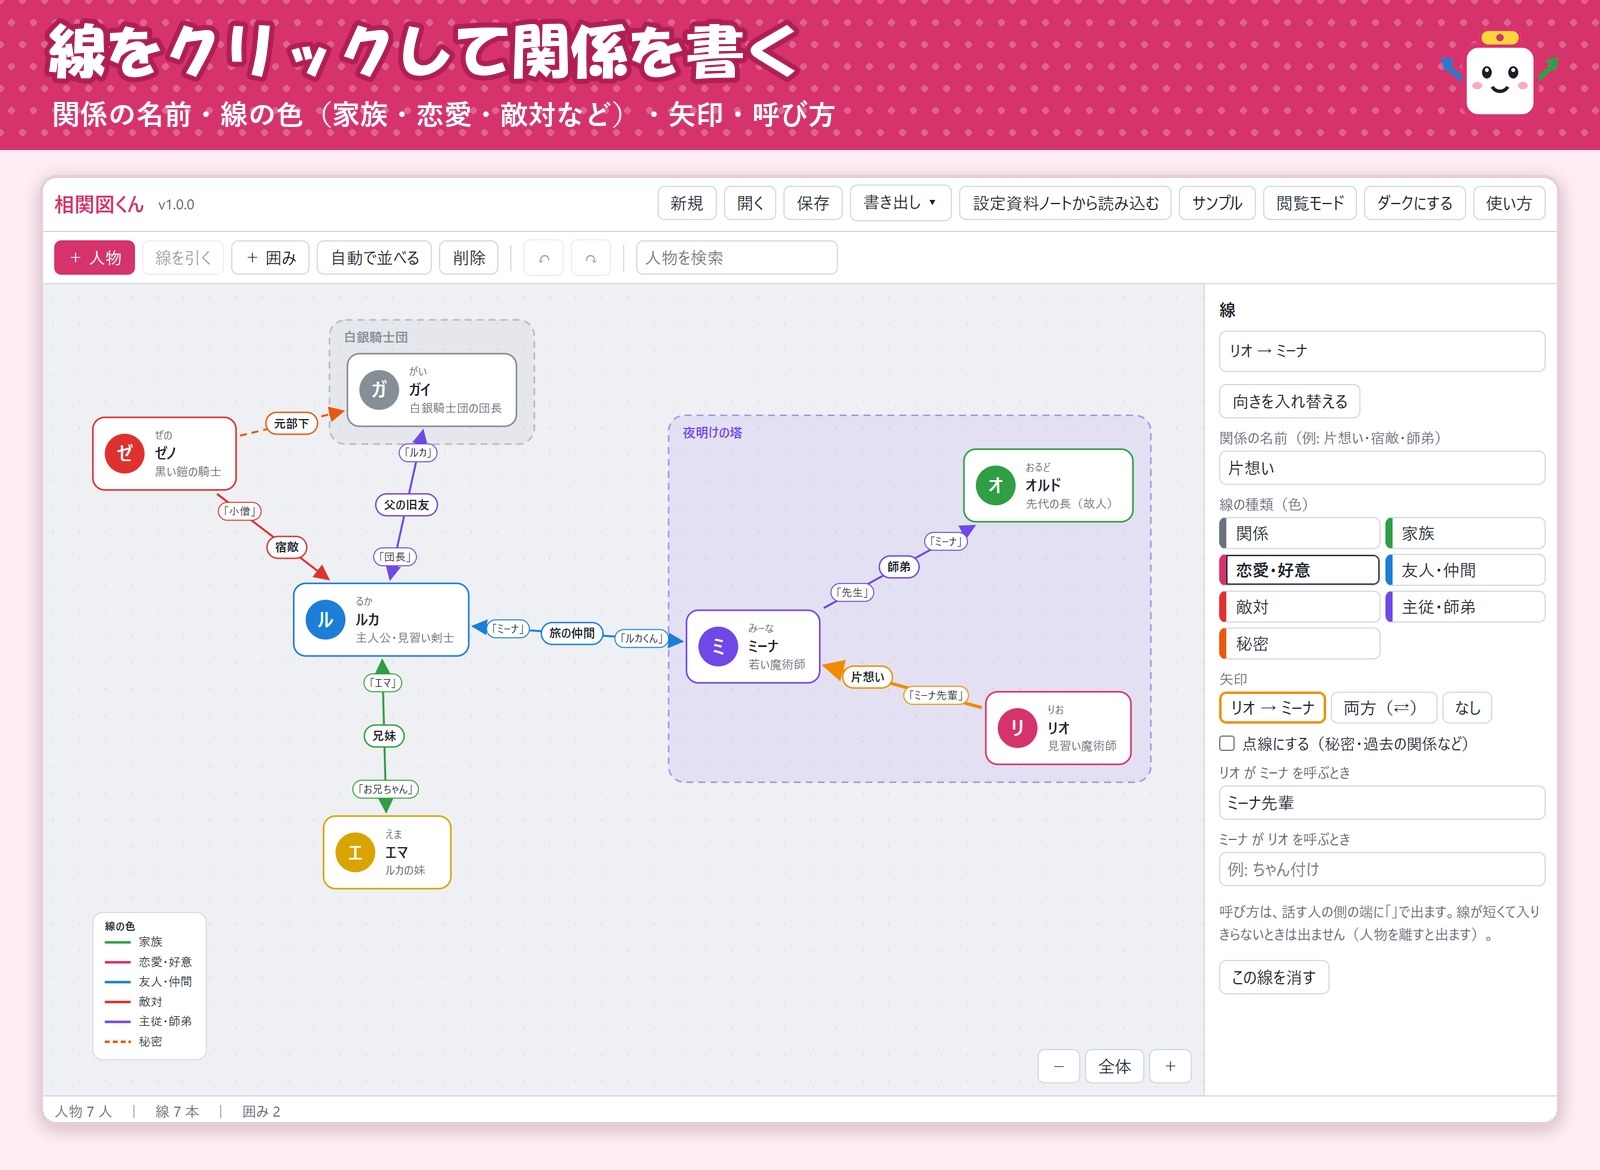Choose the 主従・師弟 line type
The height and width of the screenshot is (1170, 1600).
click(x=1465, y=607)
